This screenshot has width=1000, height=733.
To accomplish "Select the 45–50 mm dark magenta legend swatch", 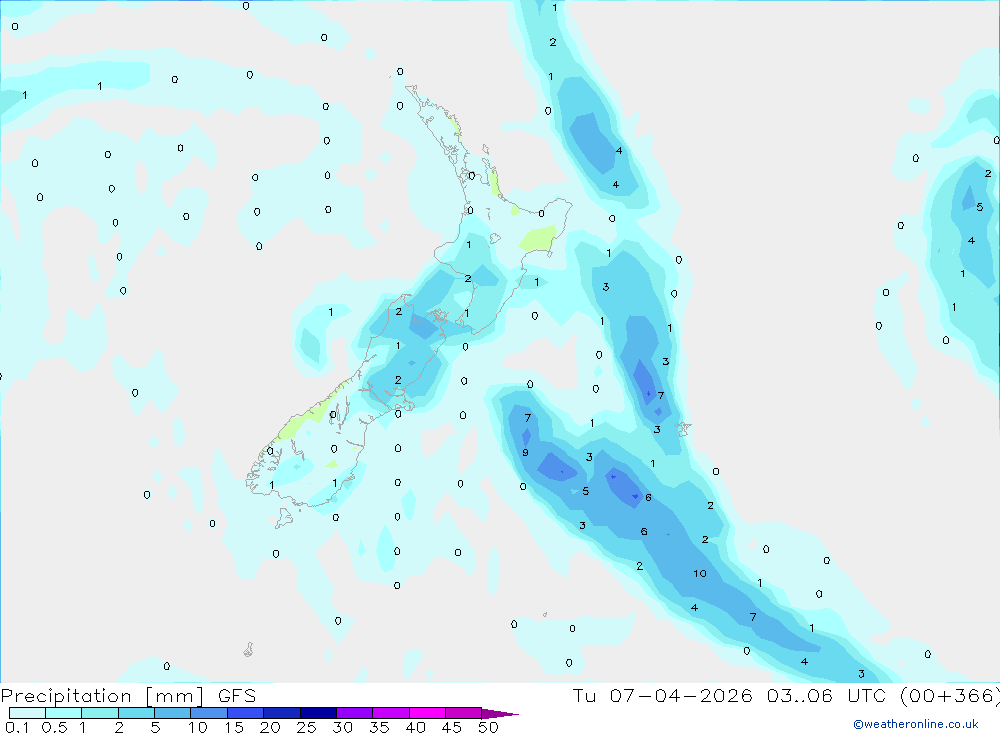I will [464, 713].
